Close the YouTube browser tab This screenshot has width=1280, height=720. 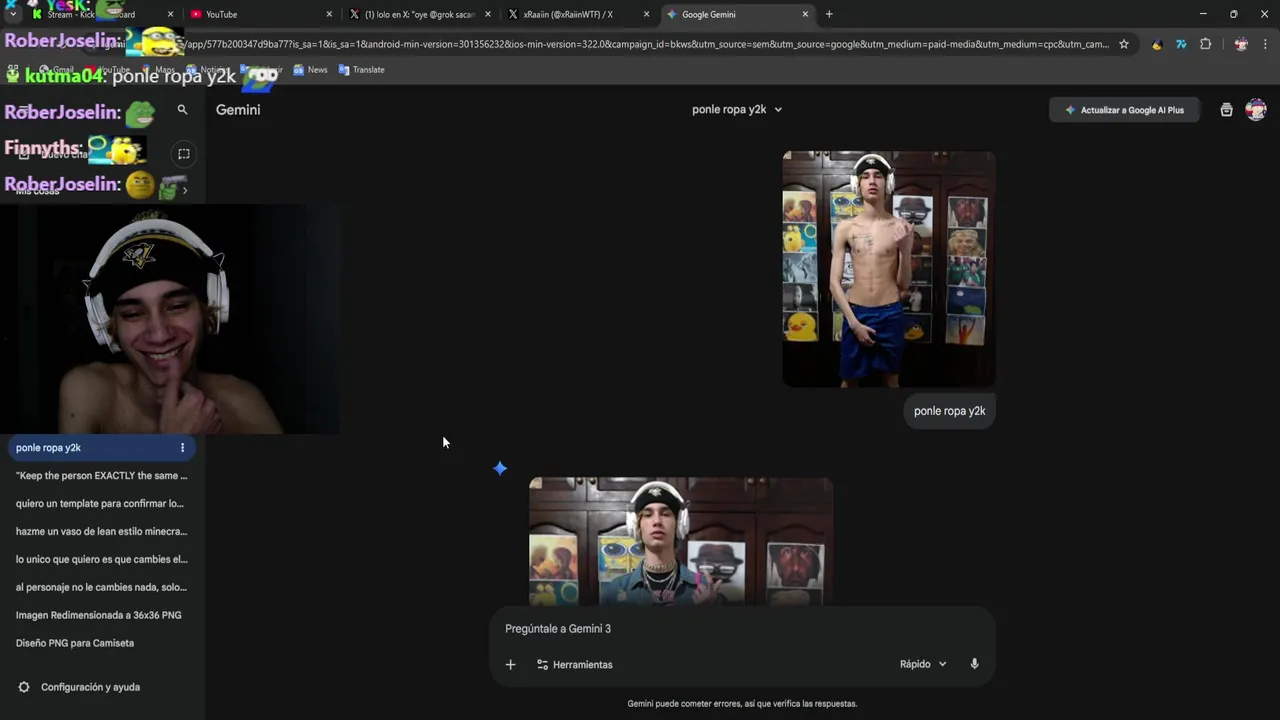click(x=329, y=14)
